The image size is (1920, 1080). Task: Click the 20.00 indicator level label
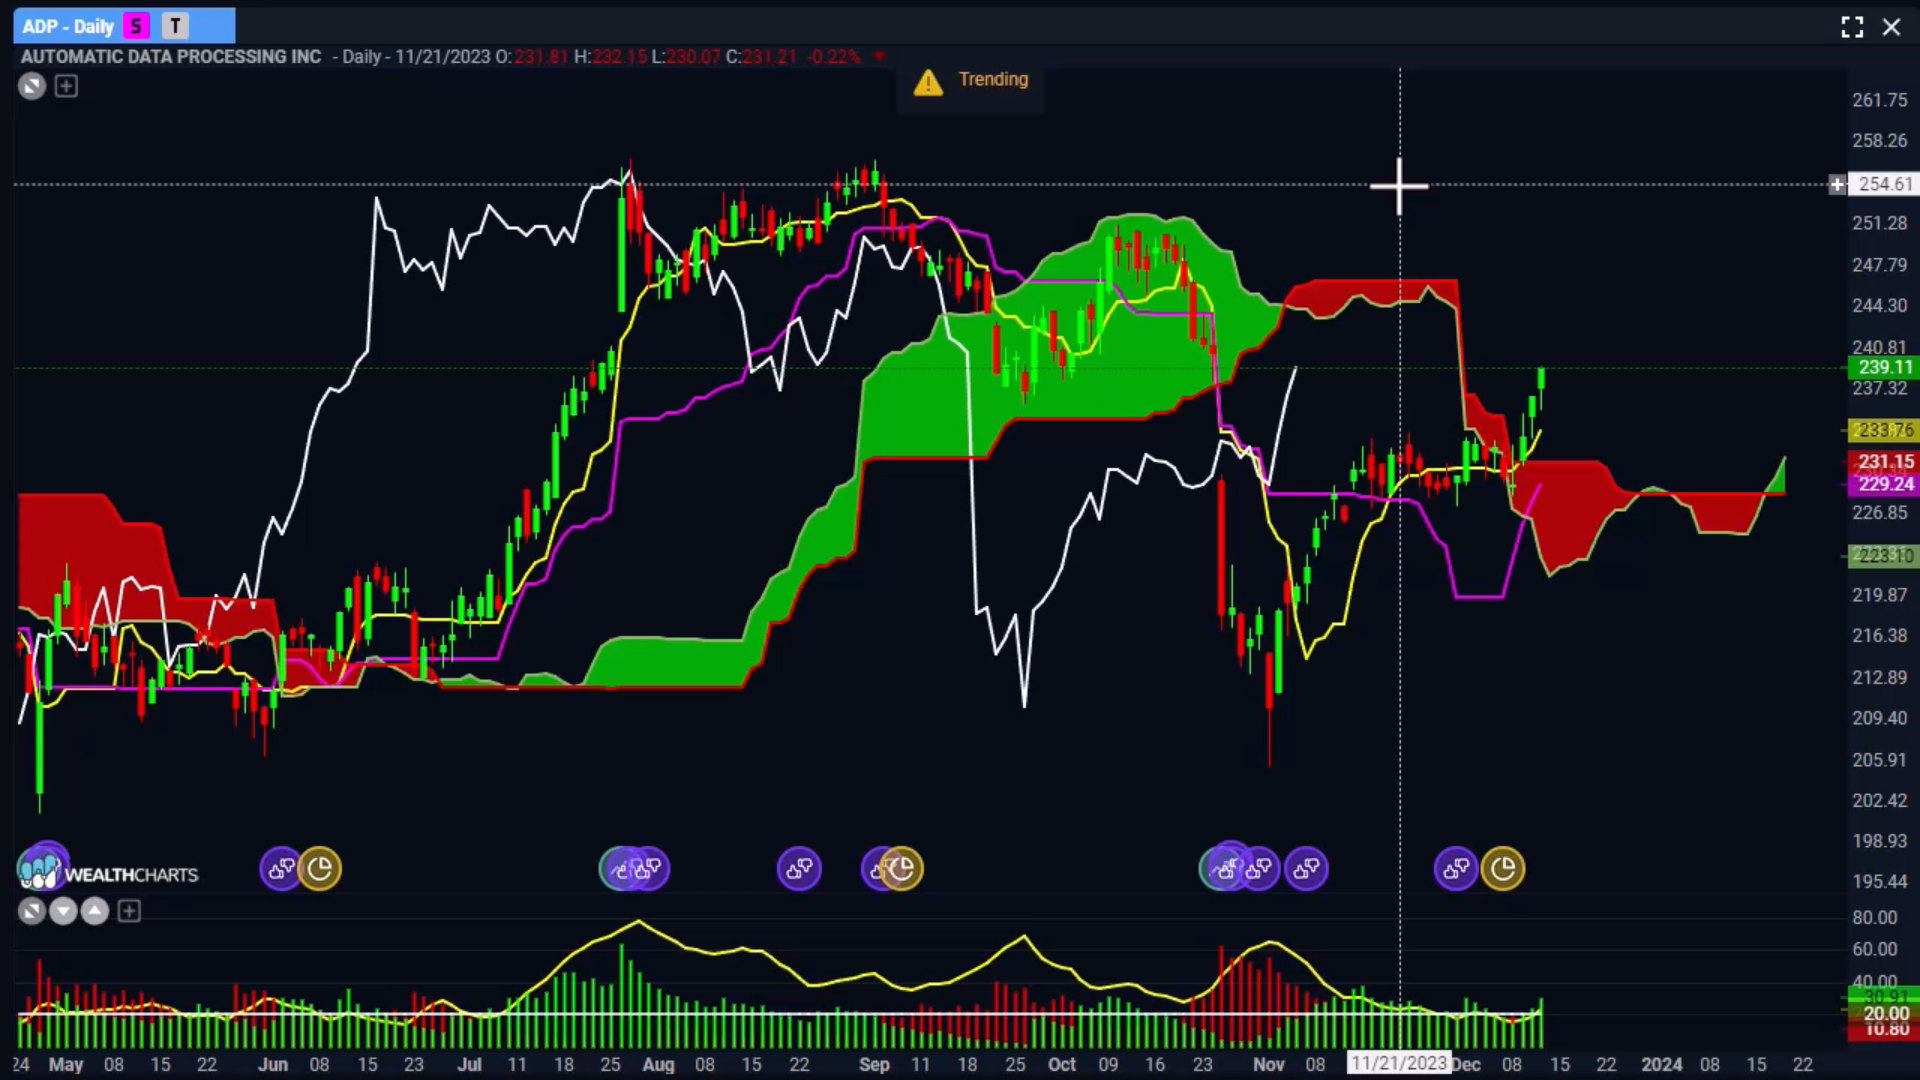[x=1885, y=1013]
